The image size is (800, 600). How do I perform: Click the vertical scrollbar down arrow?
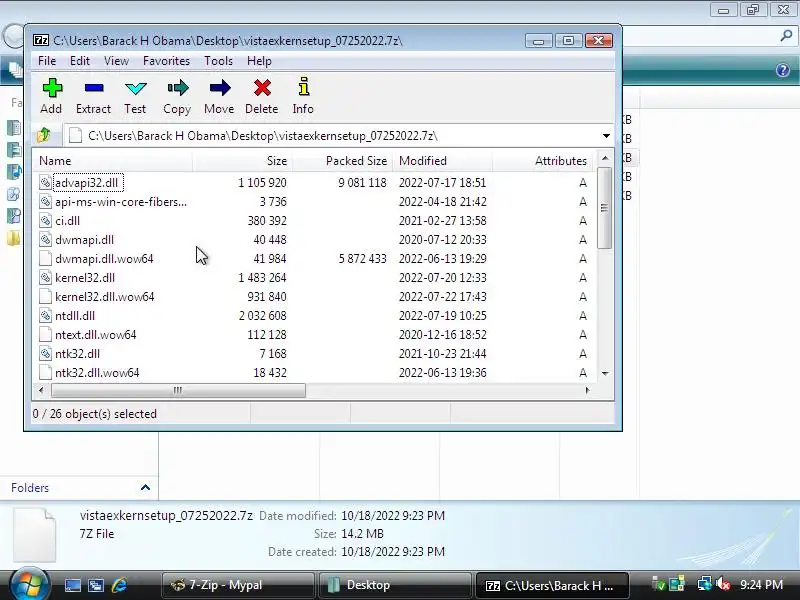pyautogui.click(x=605, y=373)
